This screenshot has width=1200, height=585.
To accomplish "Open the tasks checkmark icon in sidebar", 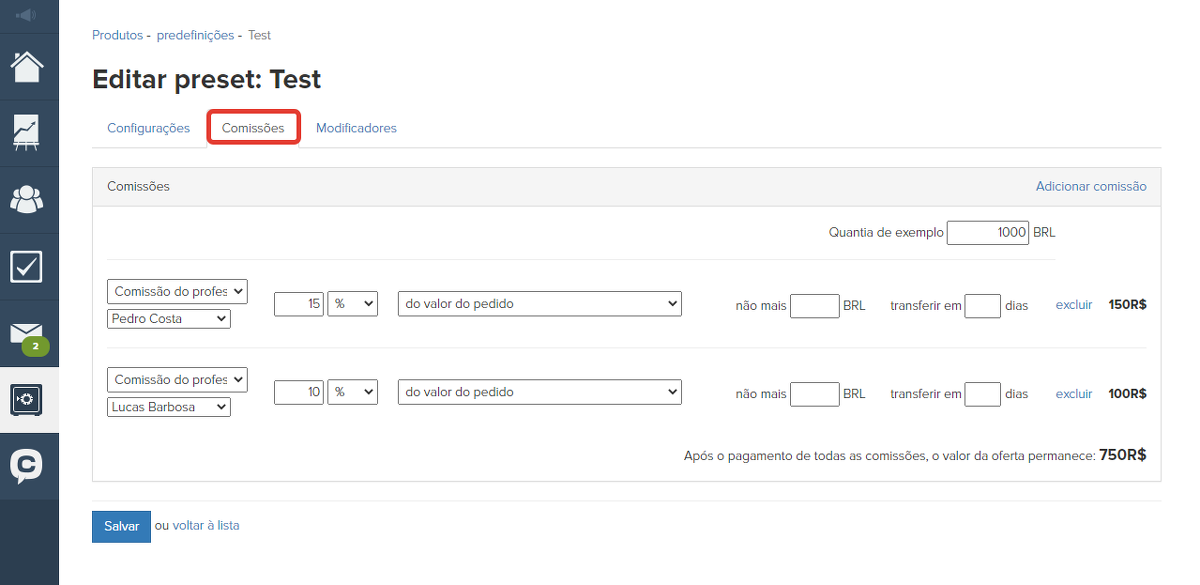I will pyautogui.click(x=28, y=267).
